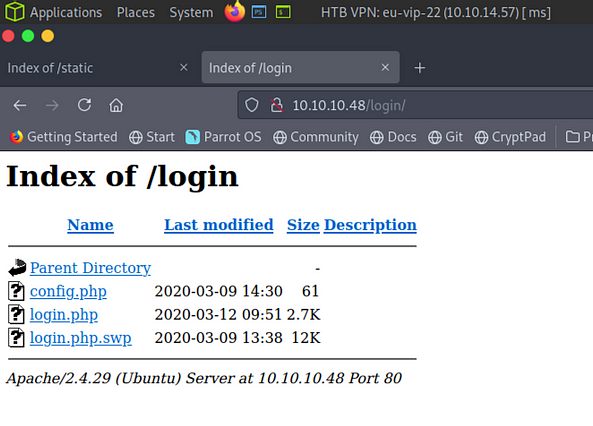Open the Applications menu
Screen dimensions: 593x426
pyautogui.click(x=66, y=12)
